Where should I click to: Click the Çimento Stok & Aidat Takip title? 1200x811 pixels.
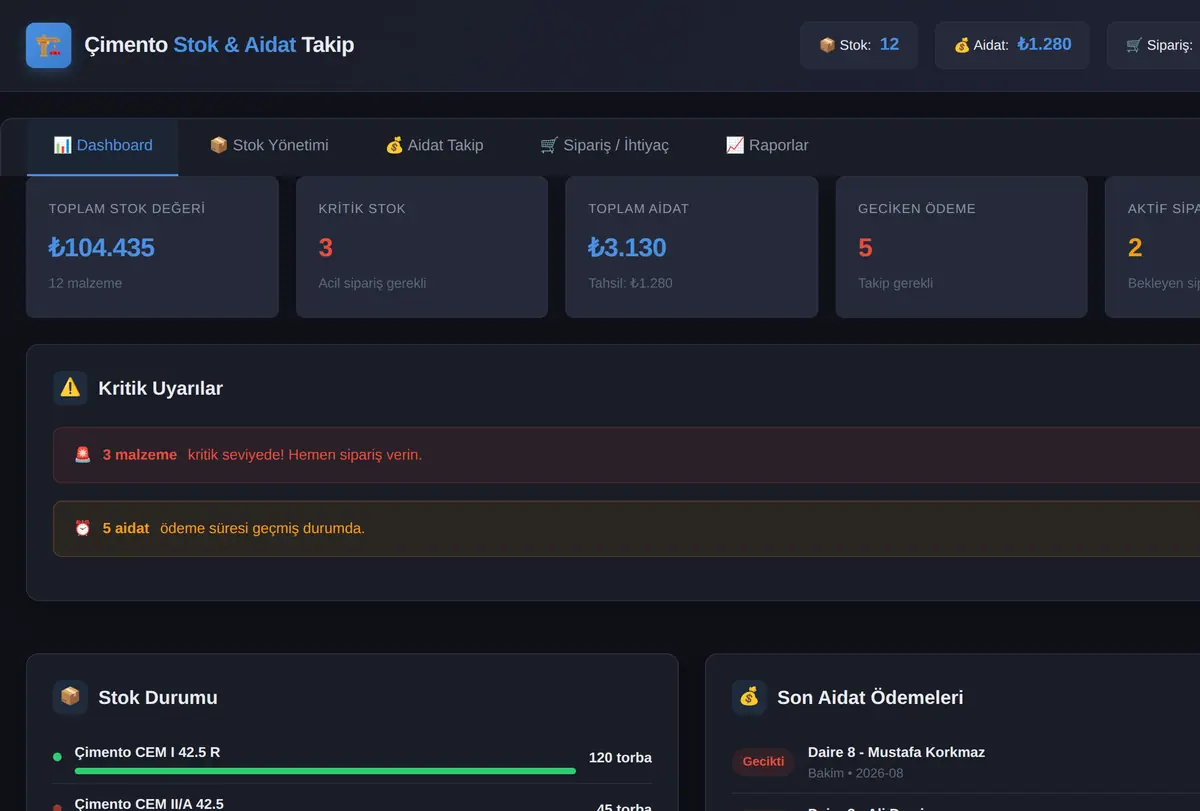coord(219,45)
